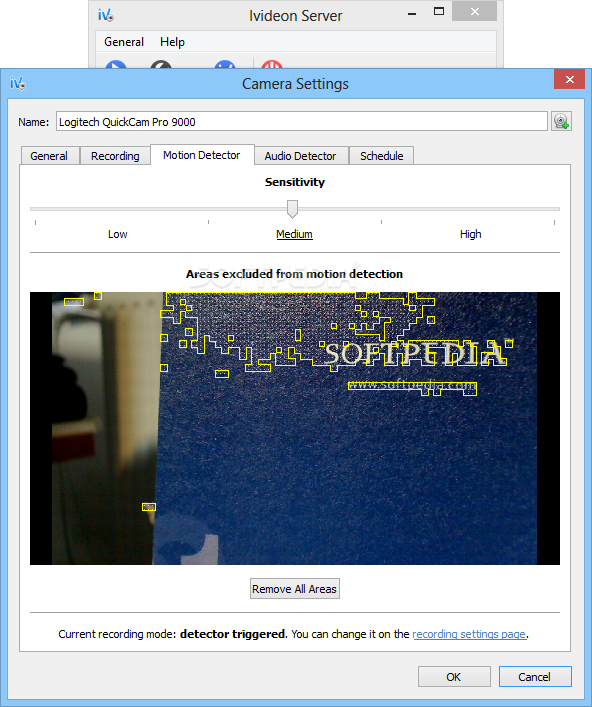Click the High sensitivity label
Viewport: 592px width, 707px height.
(x=471, y=234)
